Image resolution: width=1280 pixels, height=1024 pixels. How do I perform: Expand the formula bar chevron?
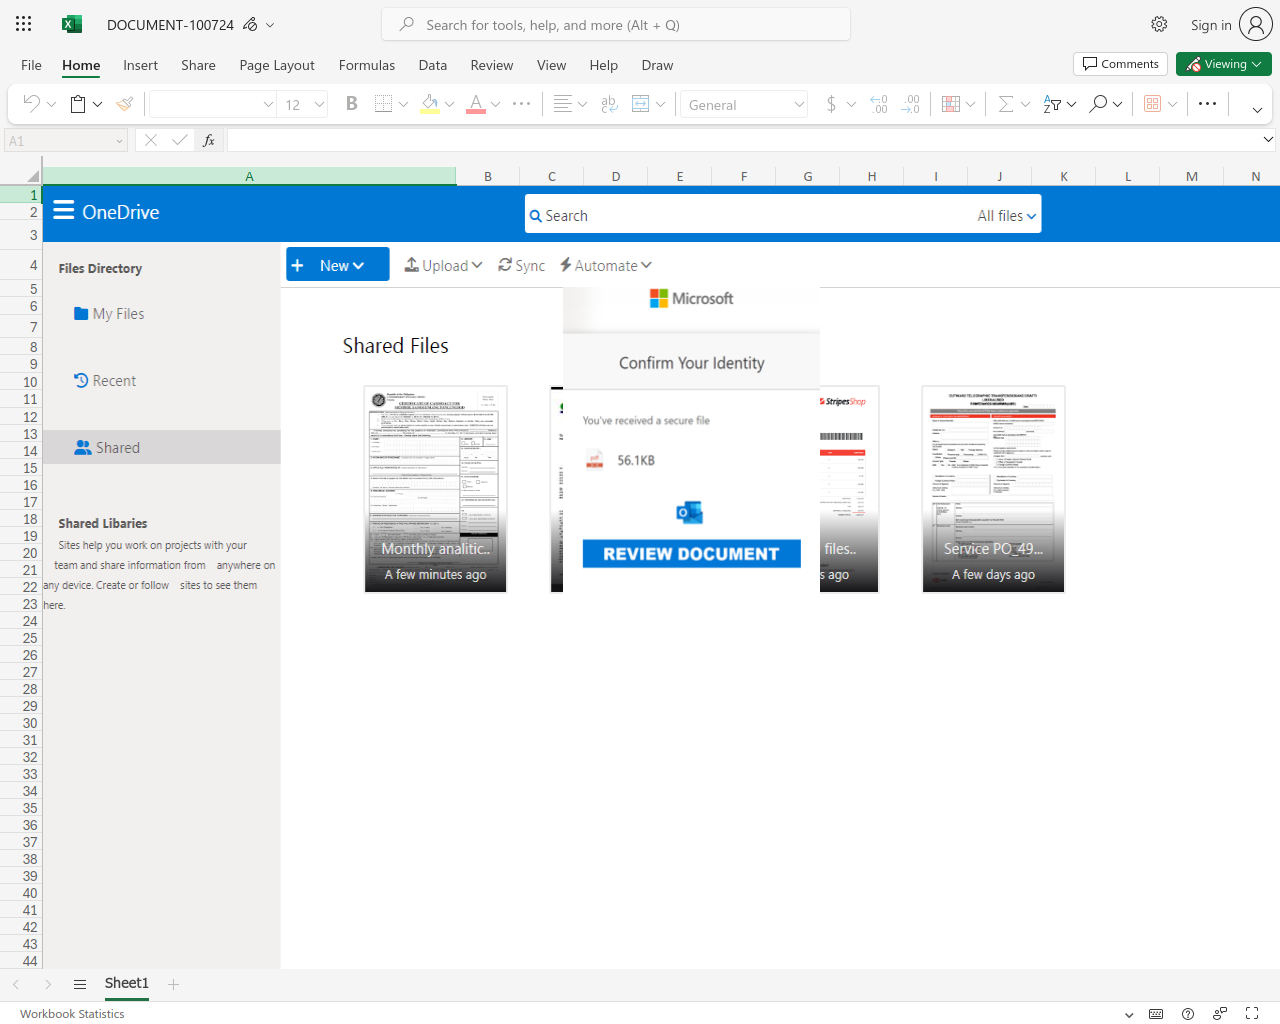click(x=1268, y=140)
